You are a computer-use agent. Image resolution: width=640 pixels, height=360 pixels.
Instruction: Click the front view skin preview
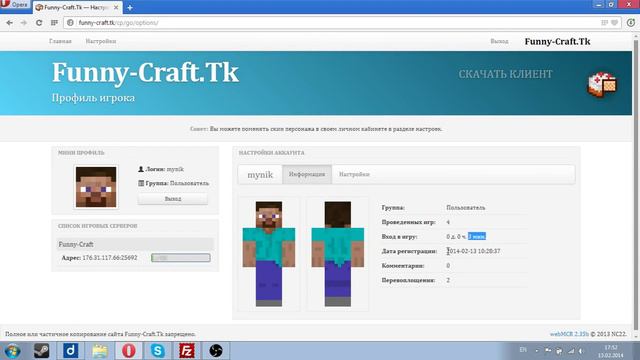tap(269, 253)
